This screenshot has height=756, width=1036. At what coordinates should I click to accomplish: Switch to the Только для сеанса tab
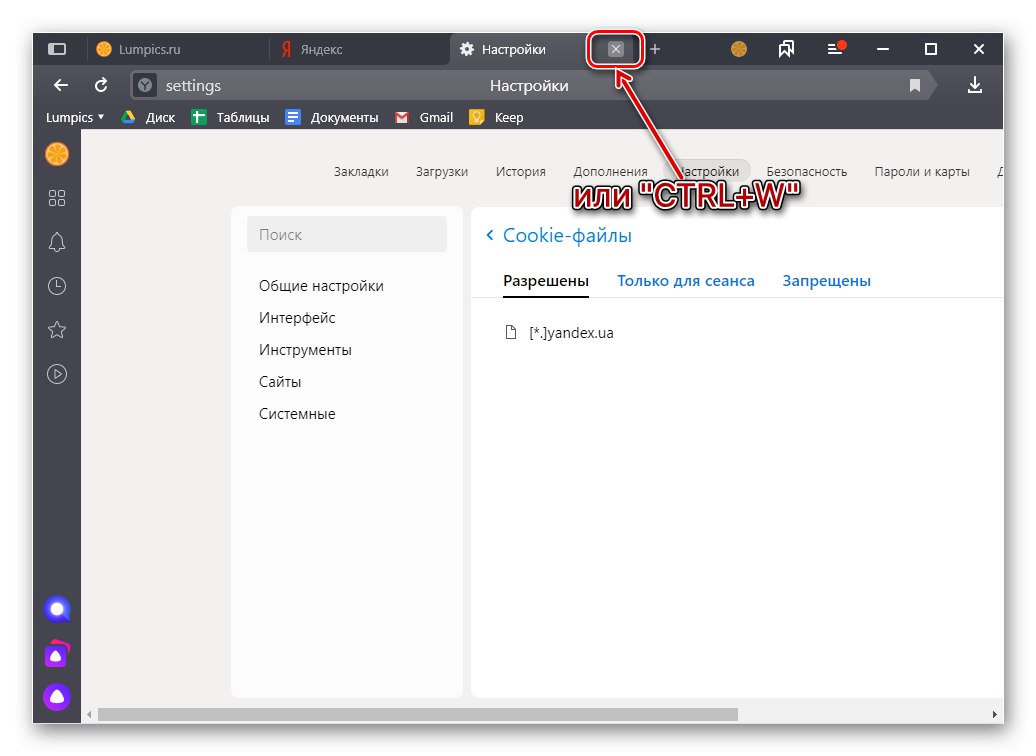pos(686,280)
